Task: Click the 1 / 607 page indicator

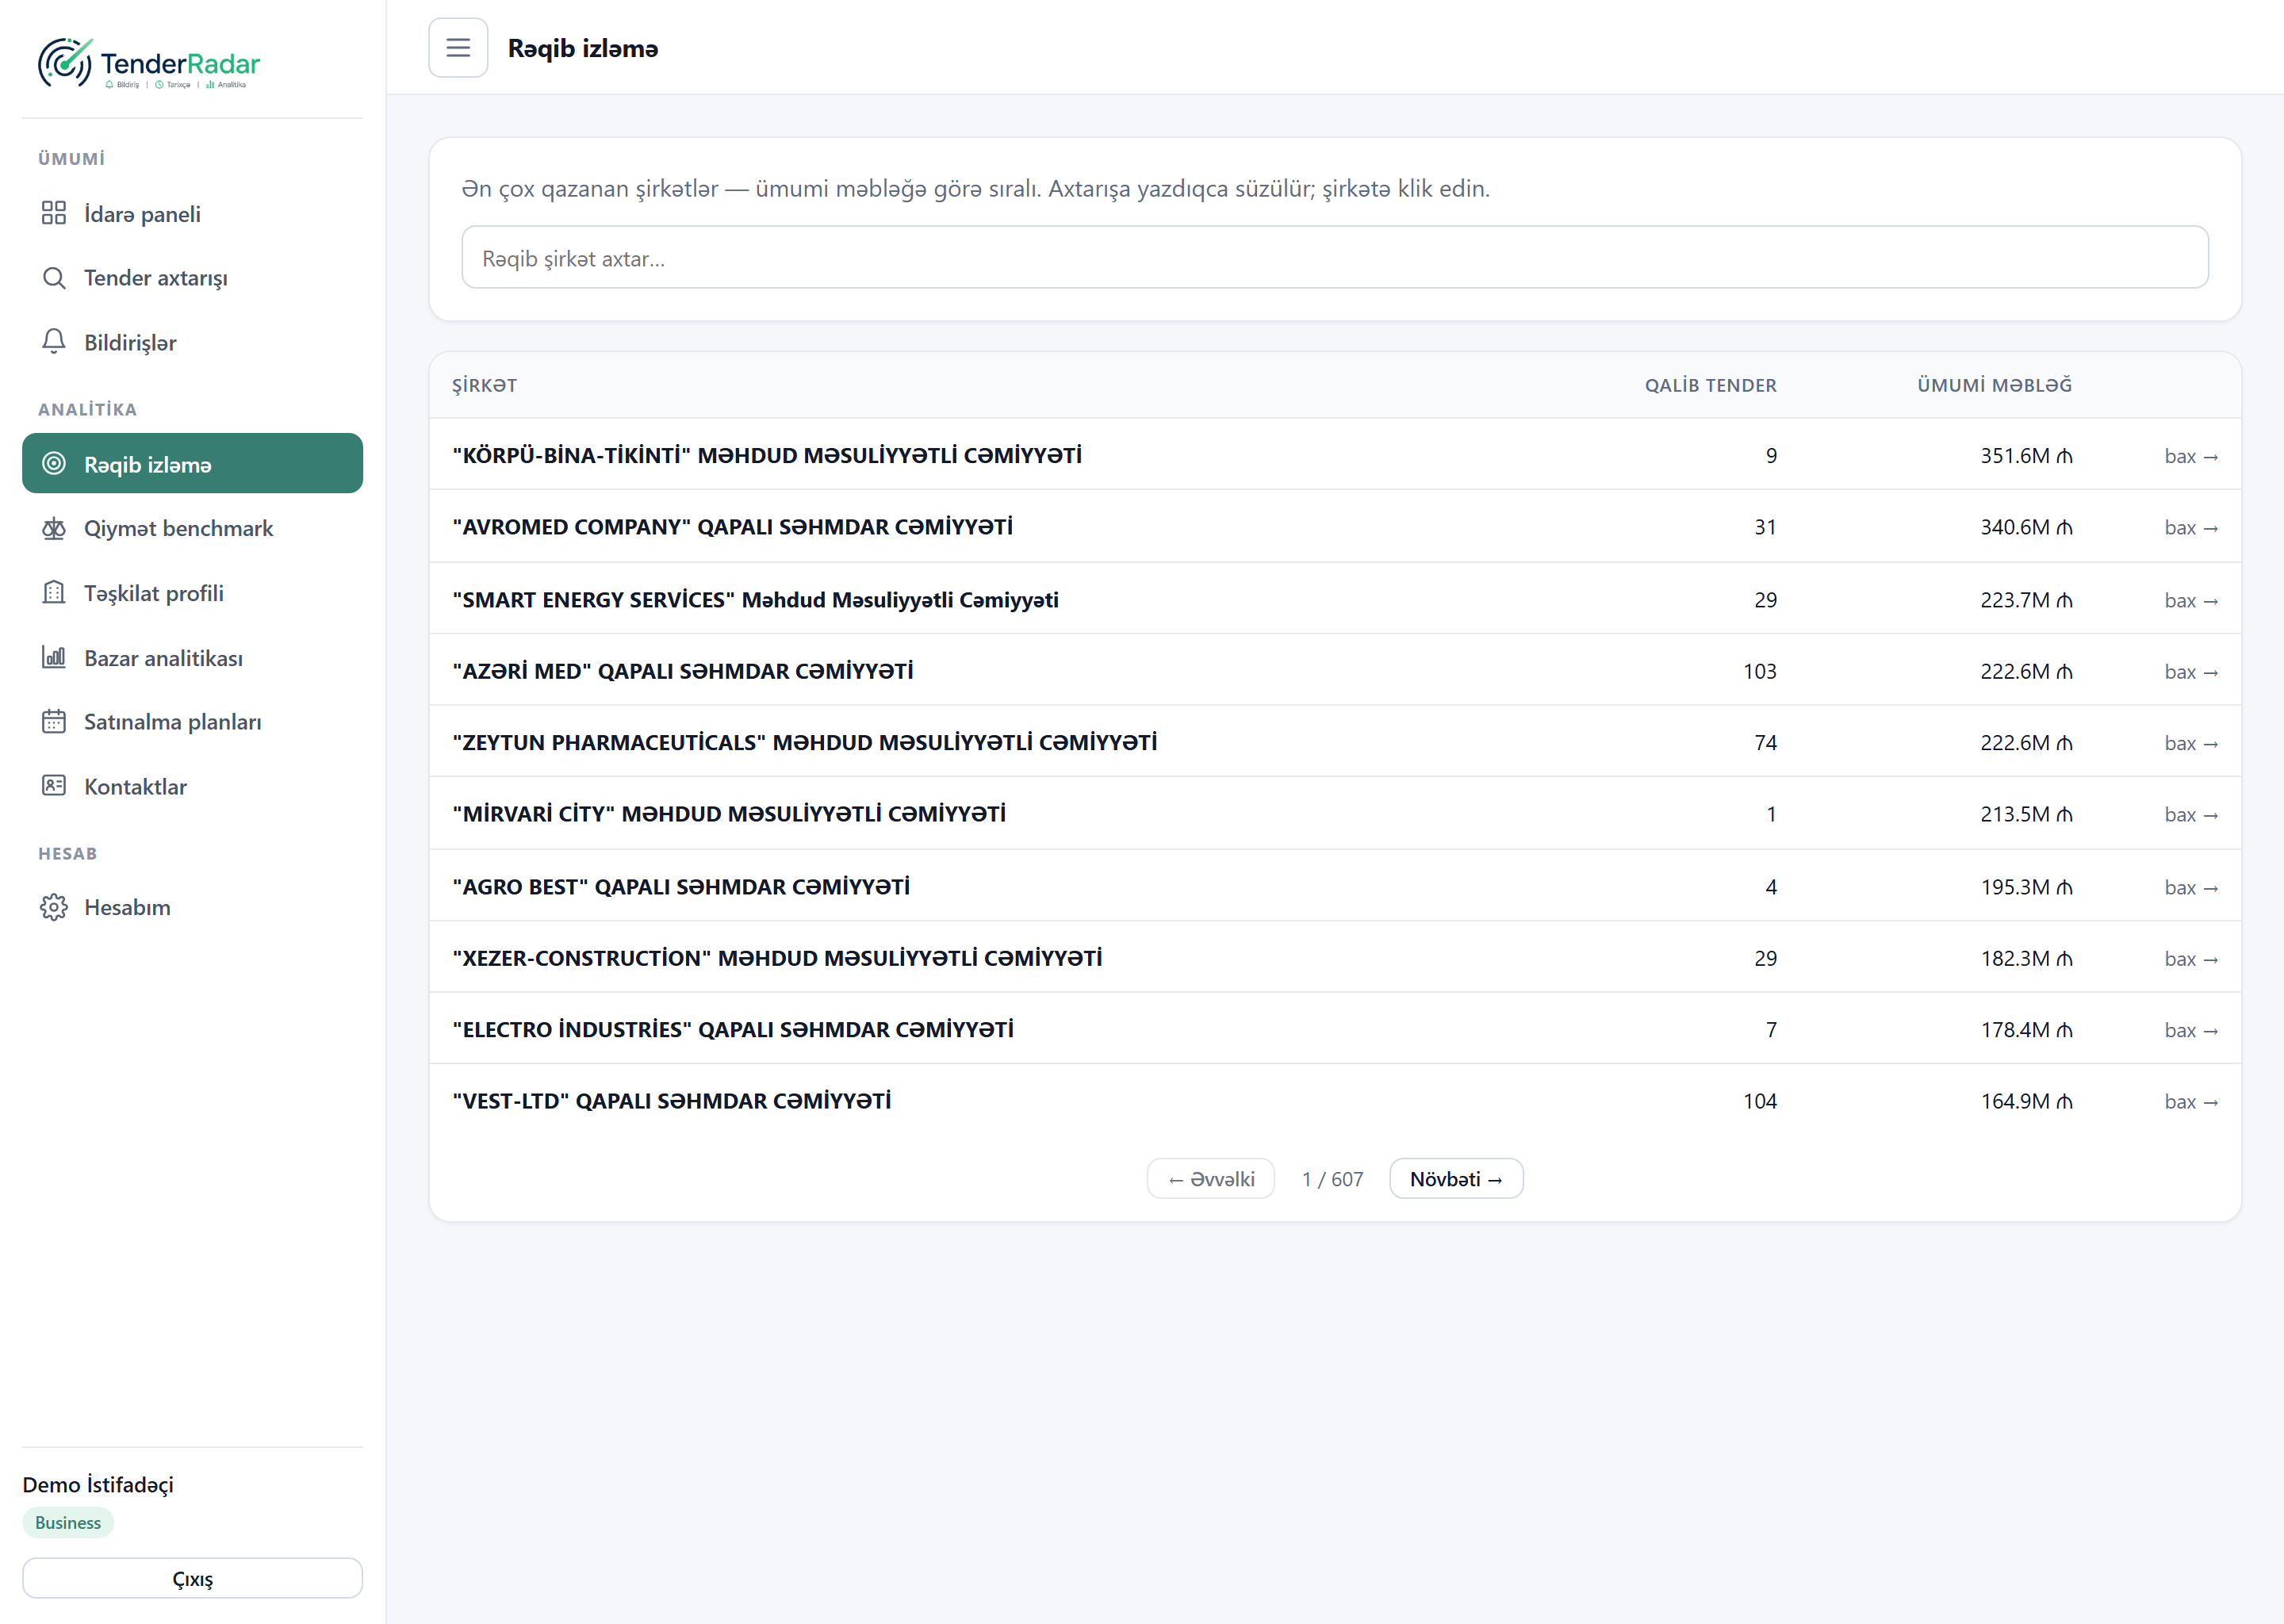Action: point(1332,1179)
